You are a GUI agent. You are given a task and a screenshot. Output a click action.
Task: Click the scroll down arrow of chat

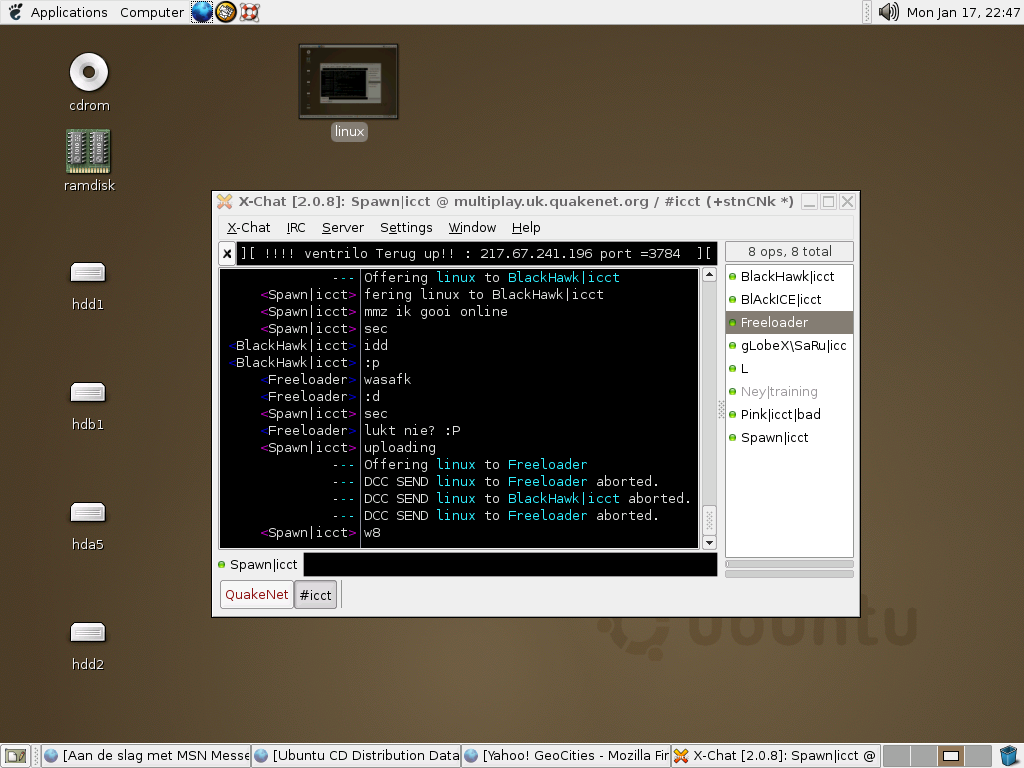tap(709, 543)
